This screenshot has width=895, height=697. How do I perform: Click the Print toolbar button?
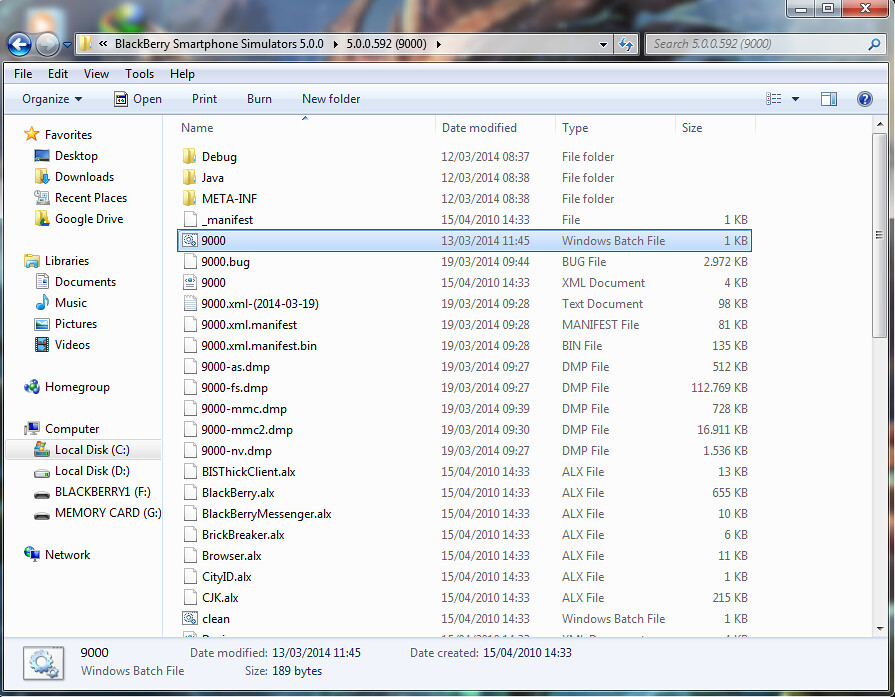pos(204,99)
